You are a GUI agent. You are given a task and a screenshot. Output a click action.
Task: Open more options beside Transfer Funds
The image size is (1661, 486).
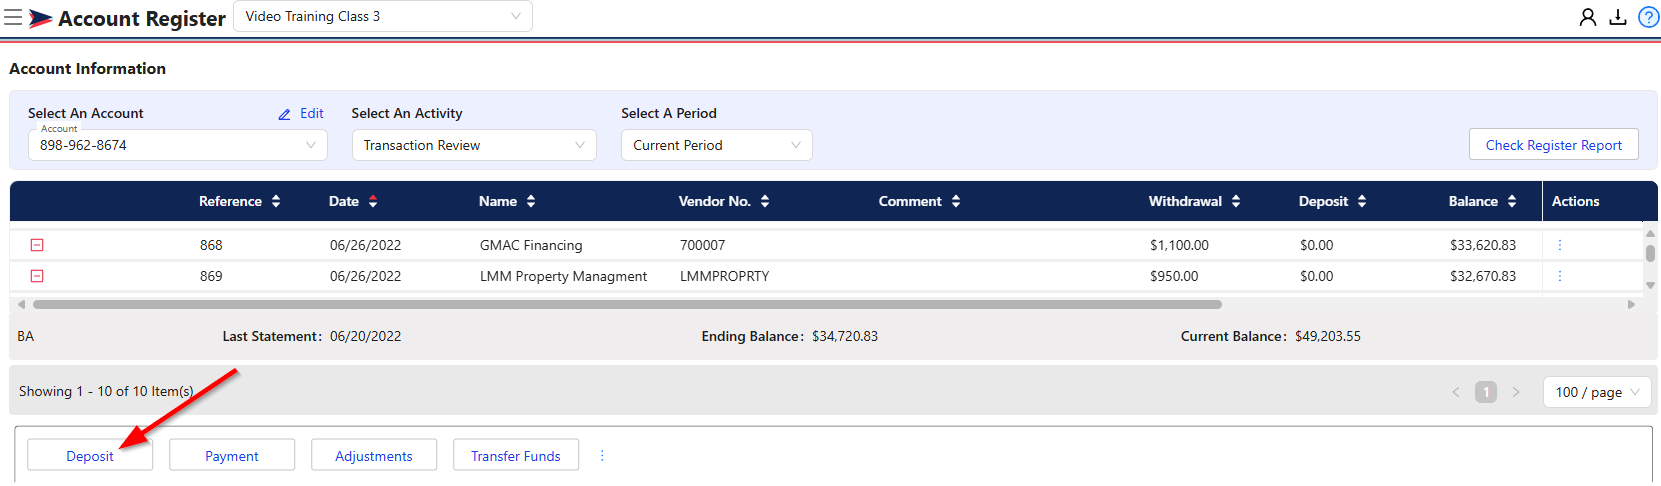pos(602,455)
